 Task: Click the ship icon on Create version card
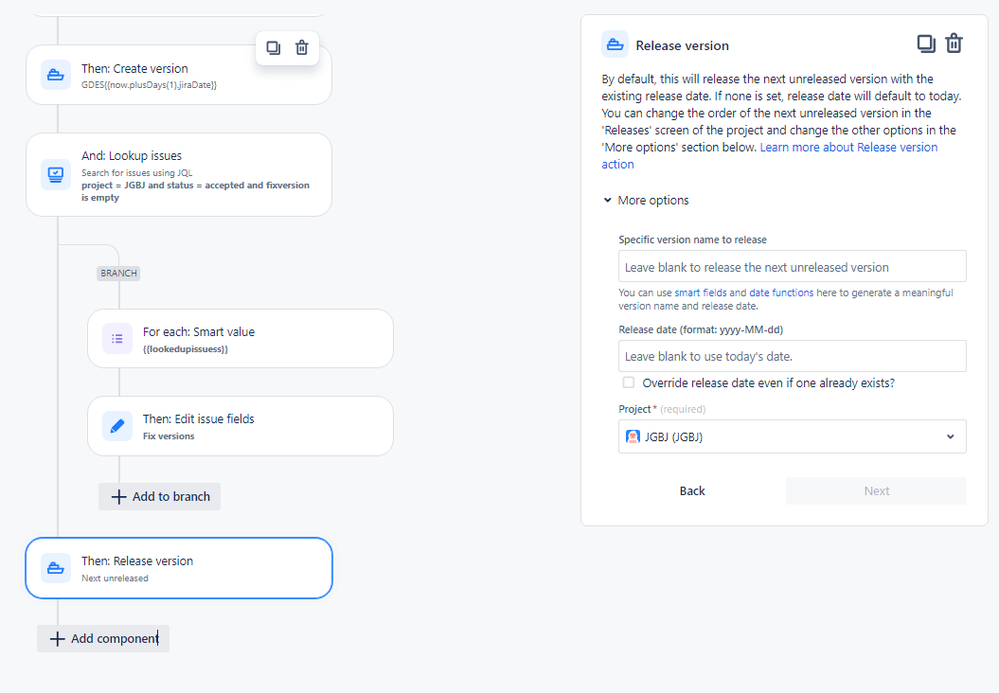tap(56, 75)
